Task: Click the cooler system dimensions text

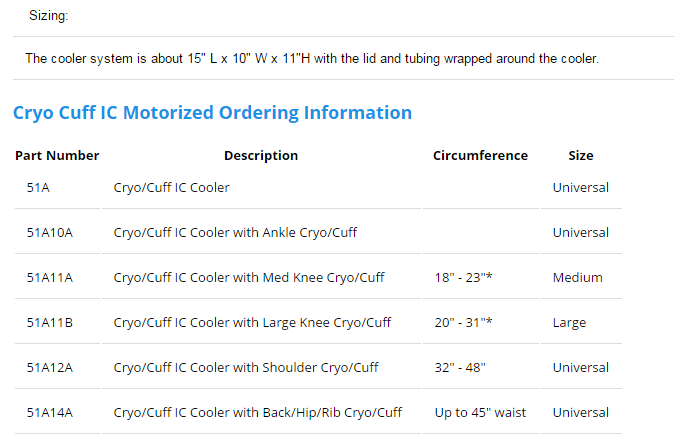Action: (x=312, y=58)
